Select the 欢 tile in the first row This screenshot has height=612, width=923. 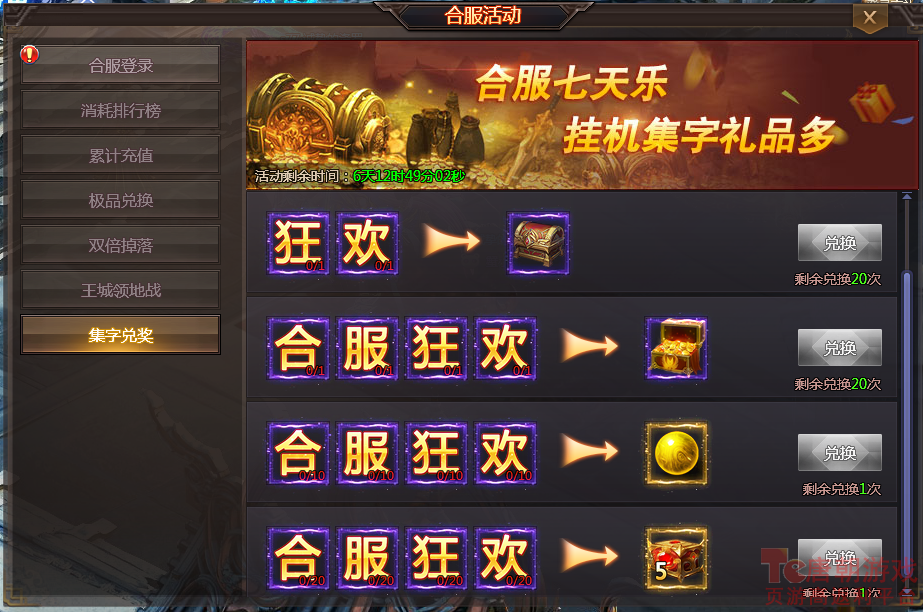coord(367,243)
